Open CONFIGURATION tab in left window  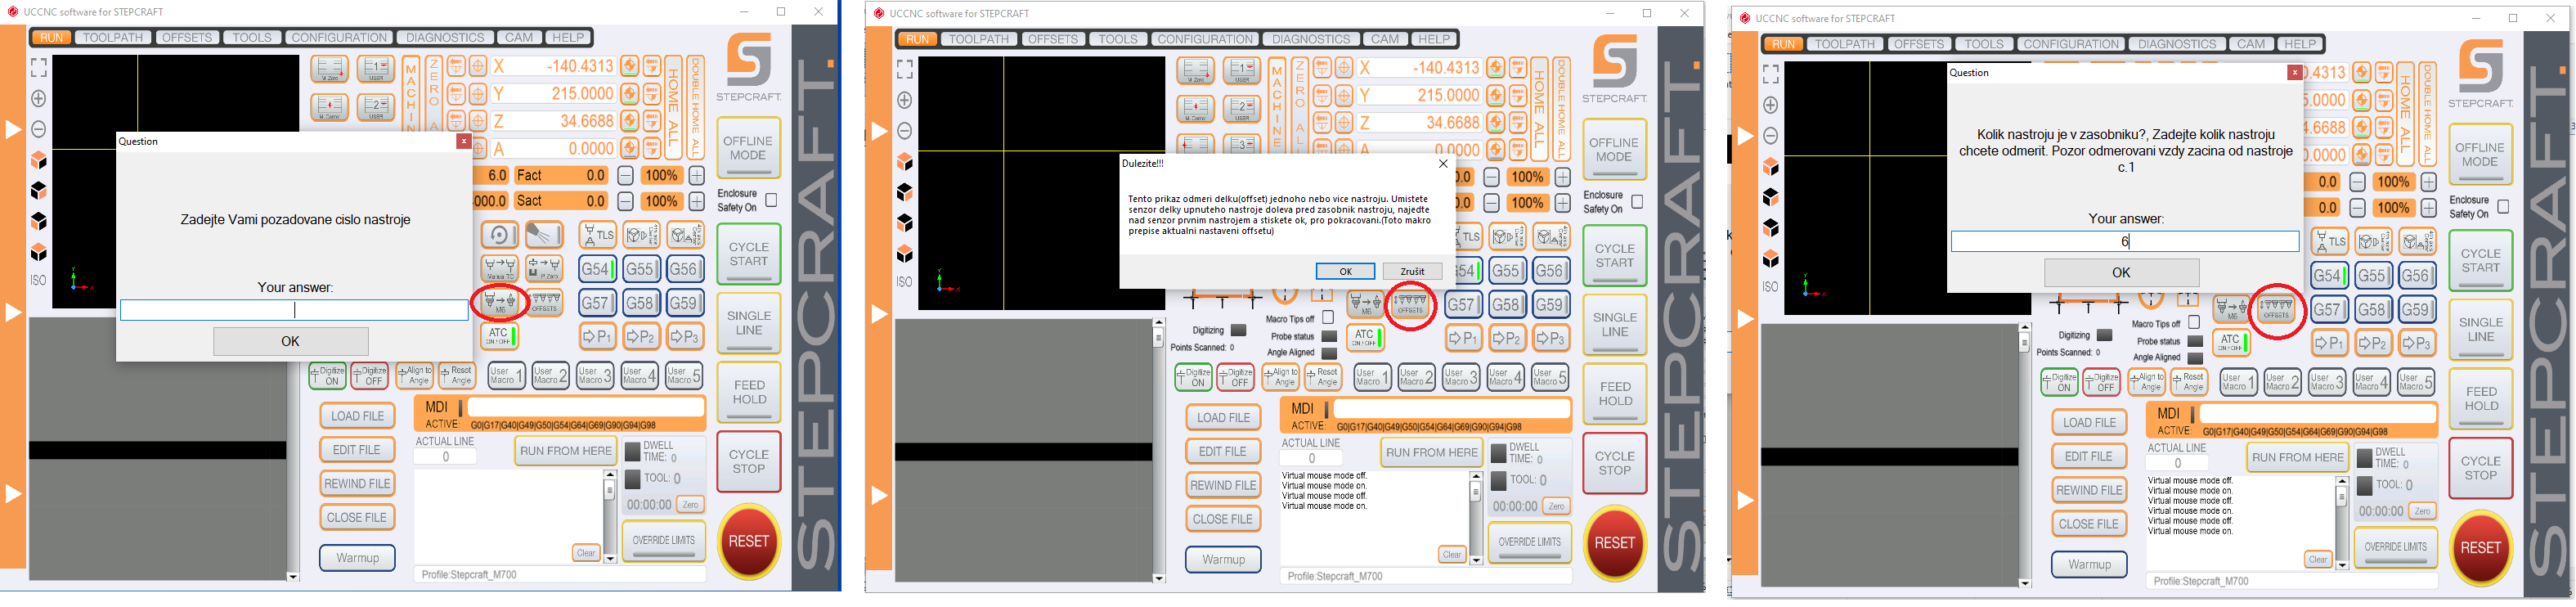(x=339, y=37)
